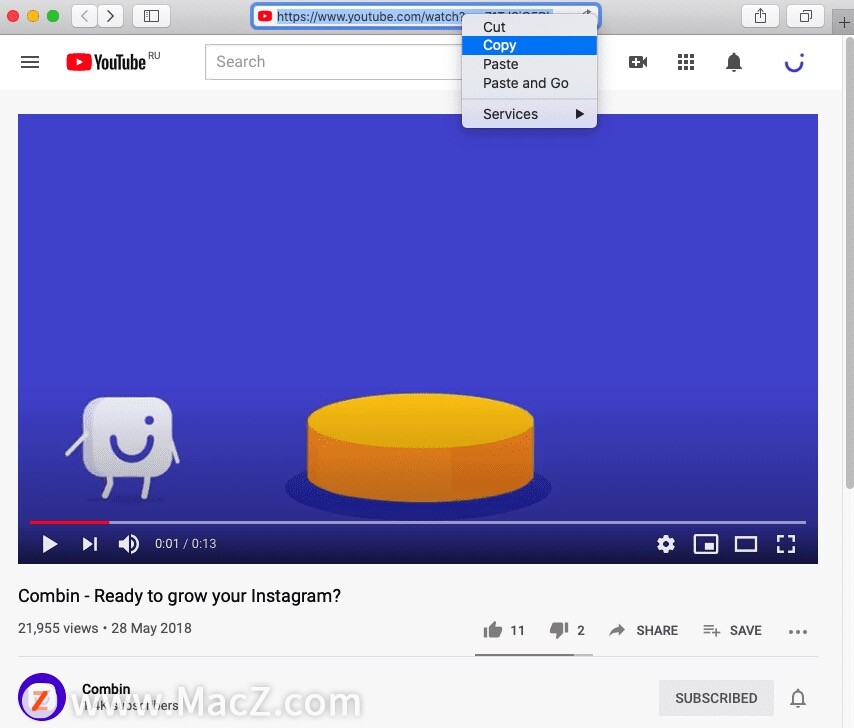Click the Safari share button

pos(760,16)
